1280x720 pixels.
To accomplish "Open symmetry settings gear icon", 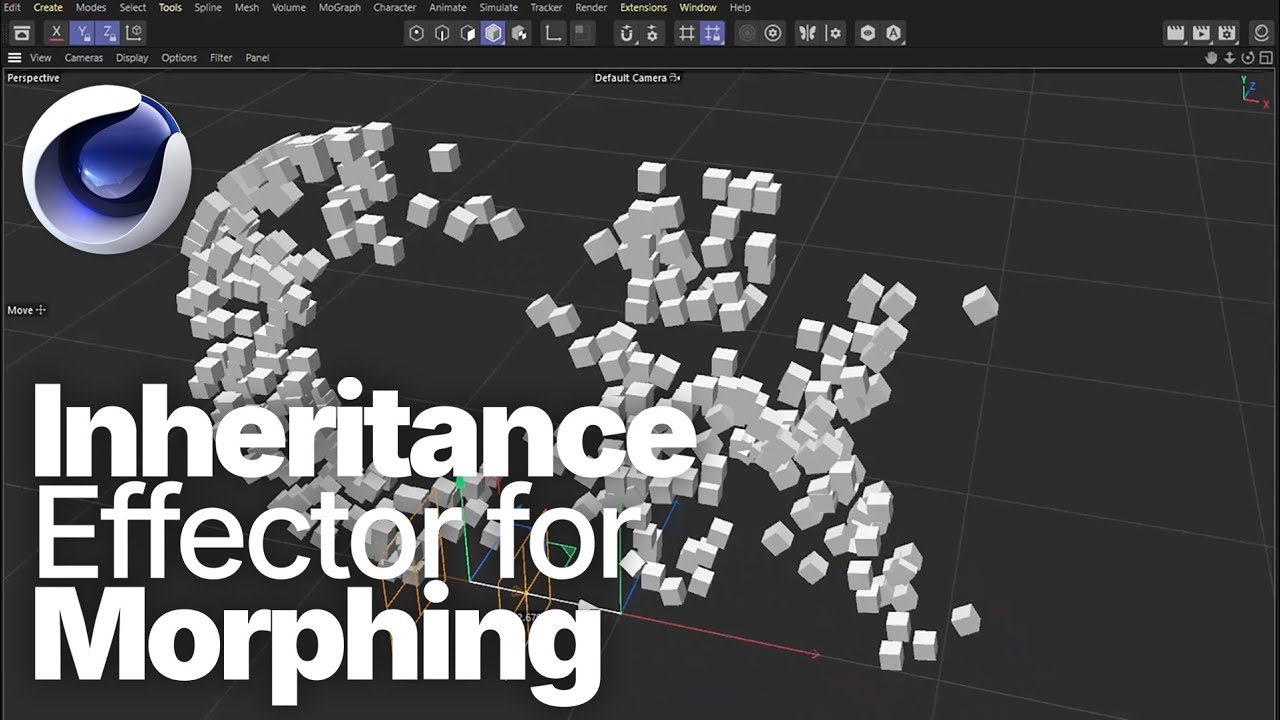I will (834, 33).
